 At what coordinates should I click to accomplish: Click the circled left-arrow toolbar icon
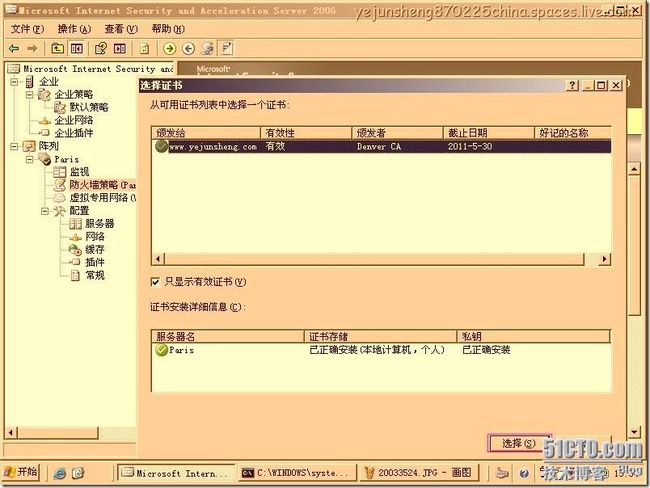click(189, 49)
